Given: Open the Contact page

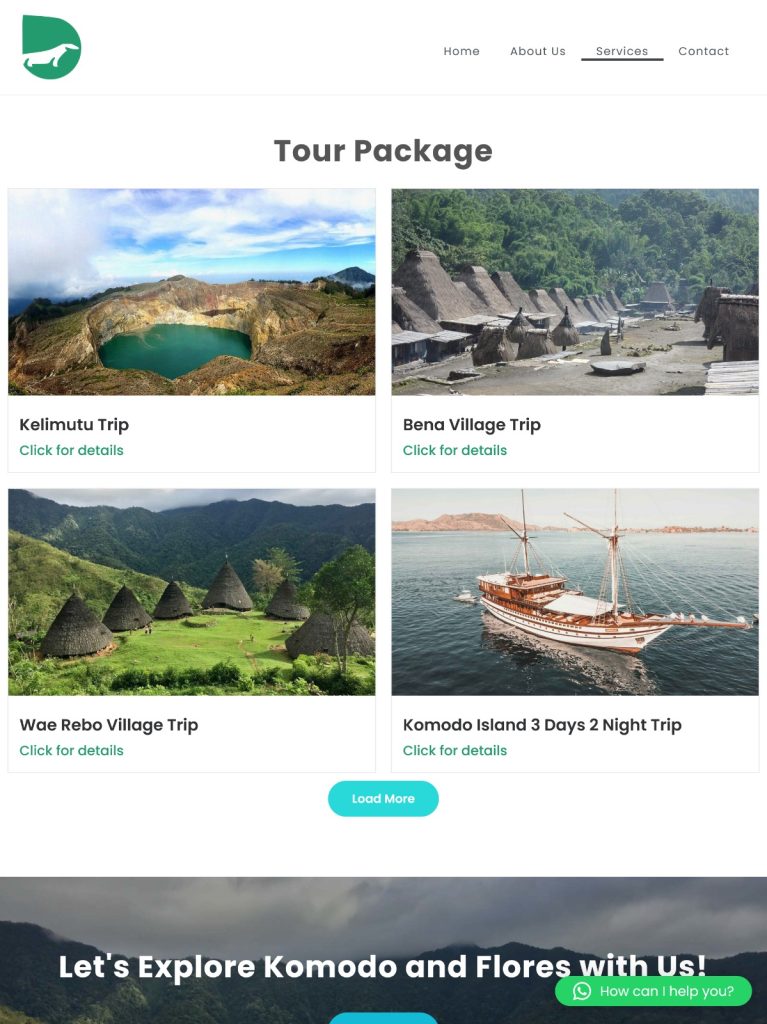Looking at the screenshot, I should (703, 51).
